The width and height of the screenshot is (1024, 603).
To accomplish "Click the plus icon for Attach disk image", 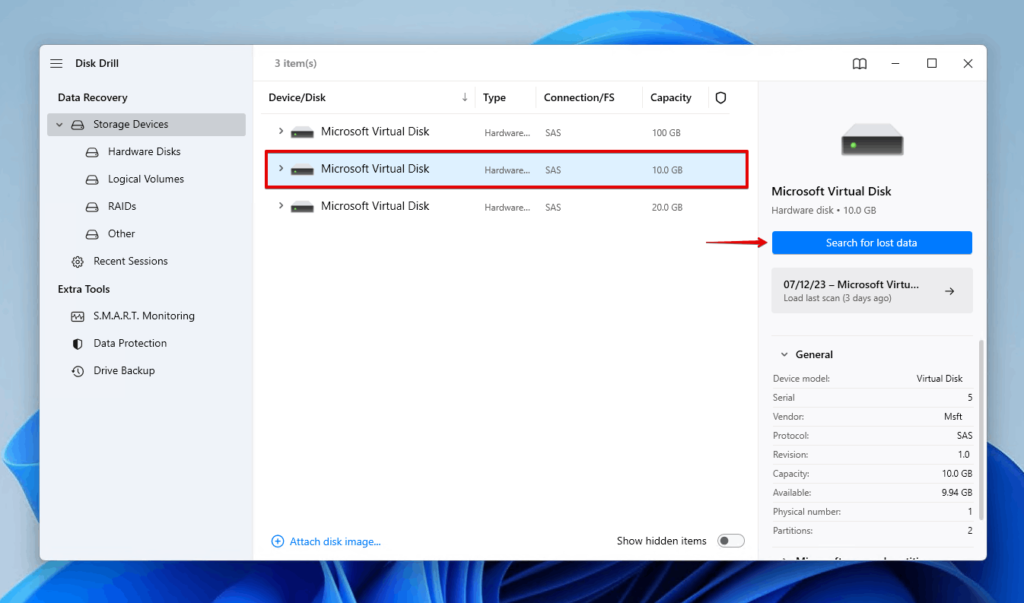I will point(278,541).
